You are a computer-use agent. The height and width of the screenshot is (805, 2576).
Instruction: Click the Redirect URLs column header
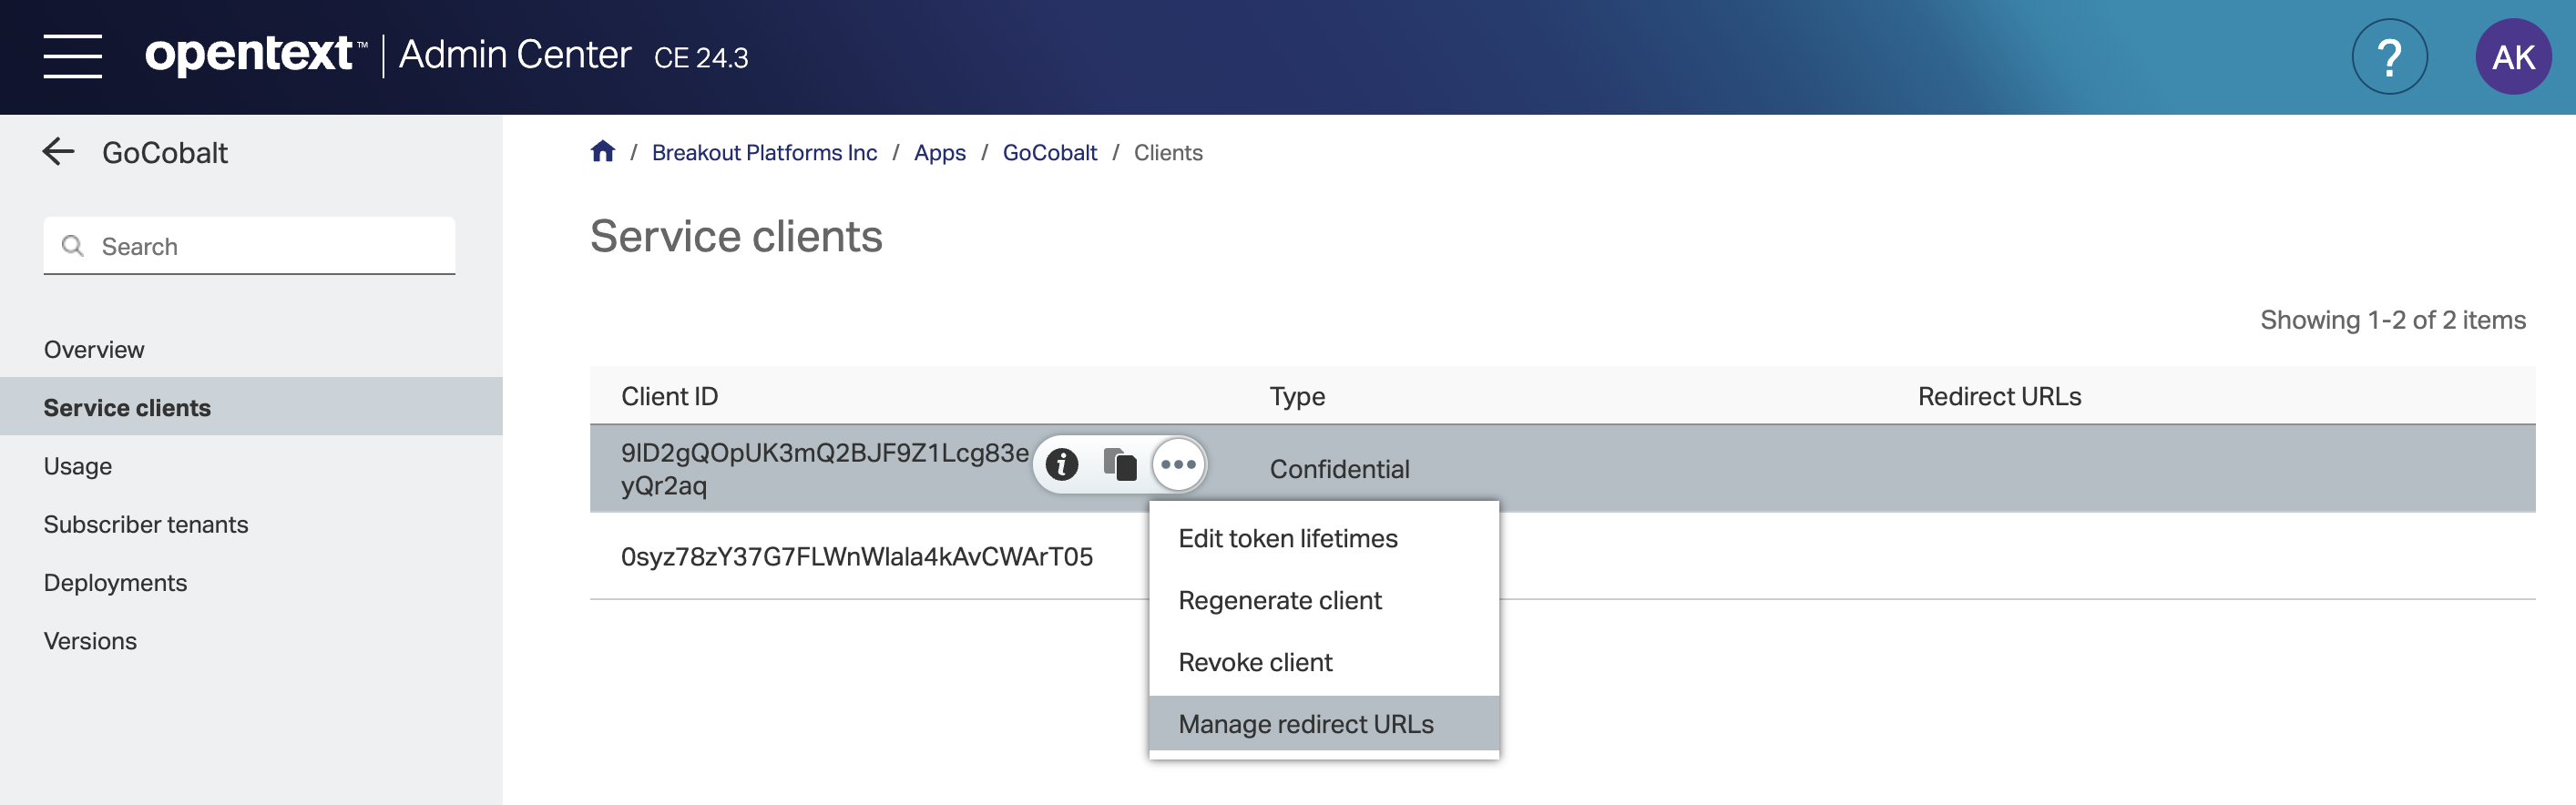point(1999,397)
